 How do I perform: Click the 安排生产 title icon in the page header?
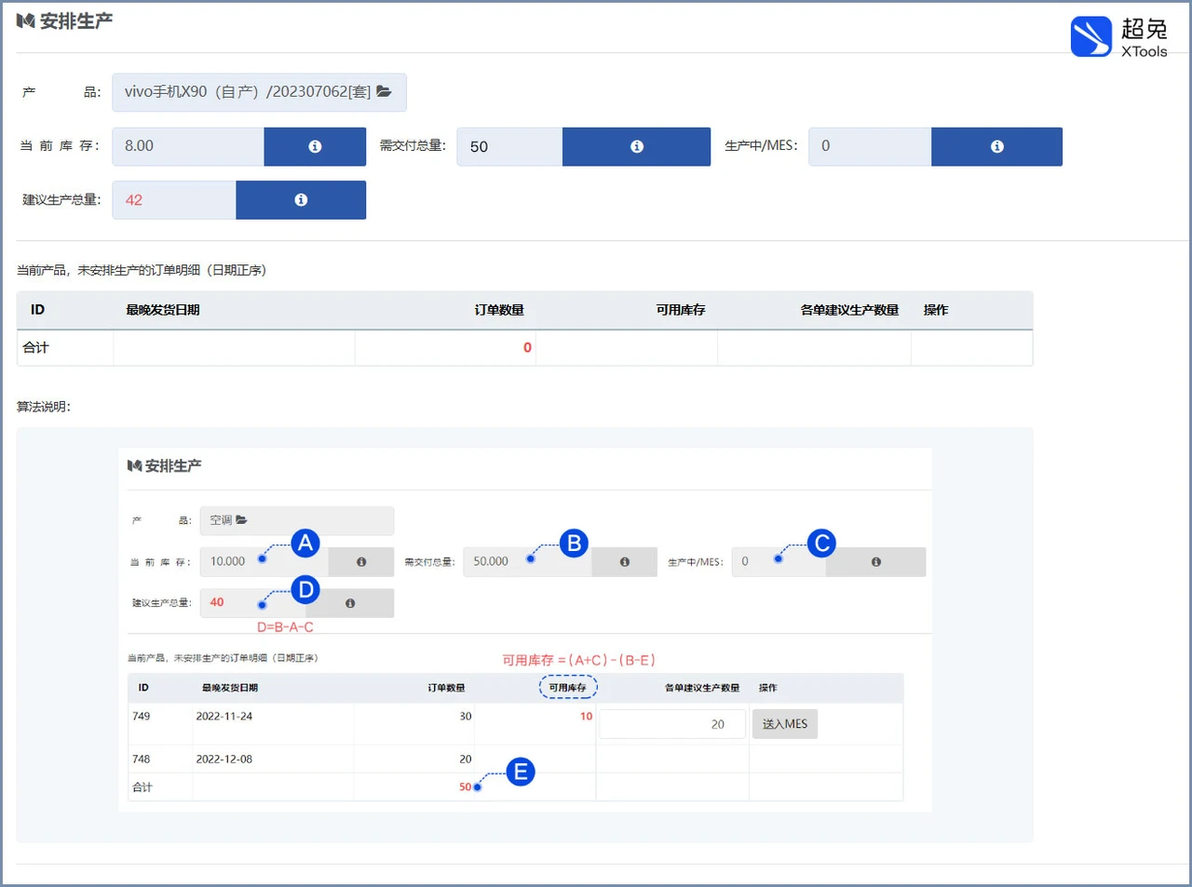[26, 21]
